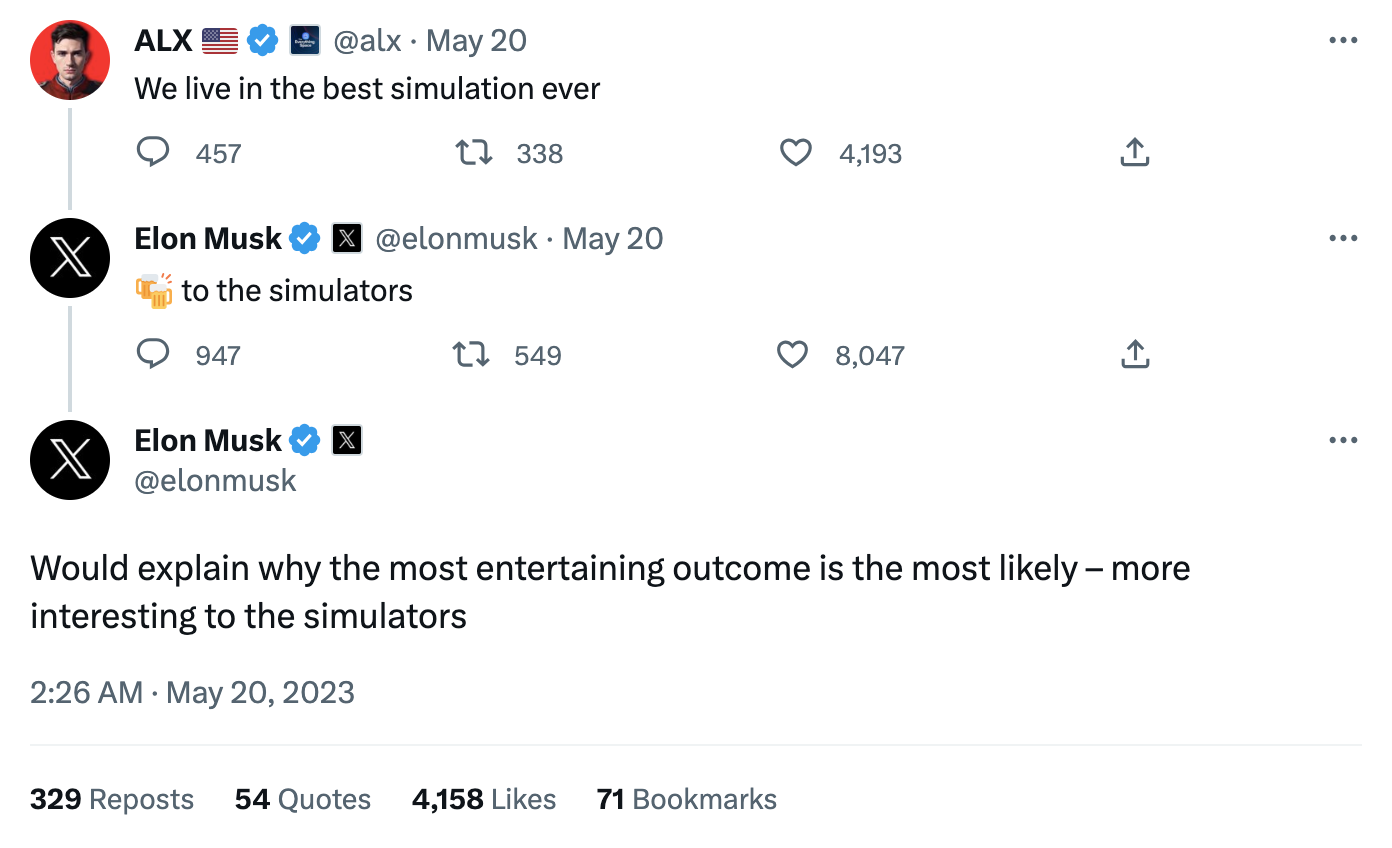
Task: Like ALX's simulation tweet
Action: tap(795, 152)
